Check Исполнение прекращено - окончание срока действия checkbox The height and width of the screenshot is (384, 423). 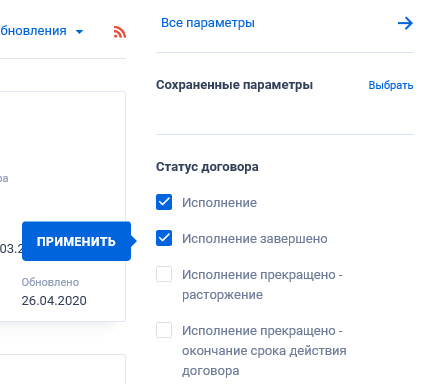tap(164, 330)
